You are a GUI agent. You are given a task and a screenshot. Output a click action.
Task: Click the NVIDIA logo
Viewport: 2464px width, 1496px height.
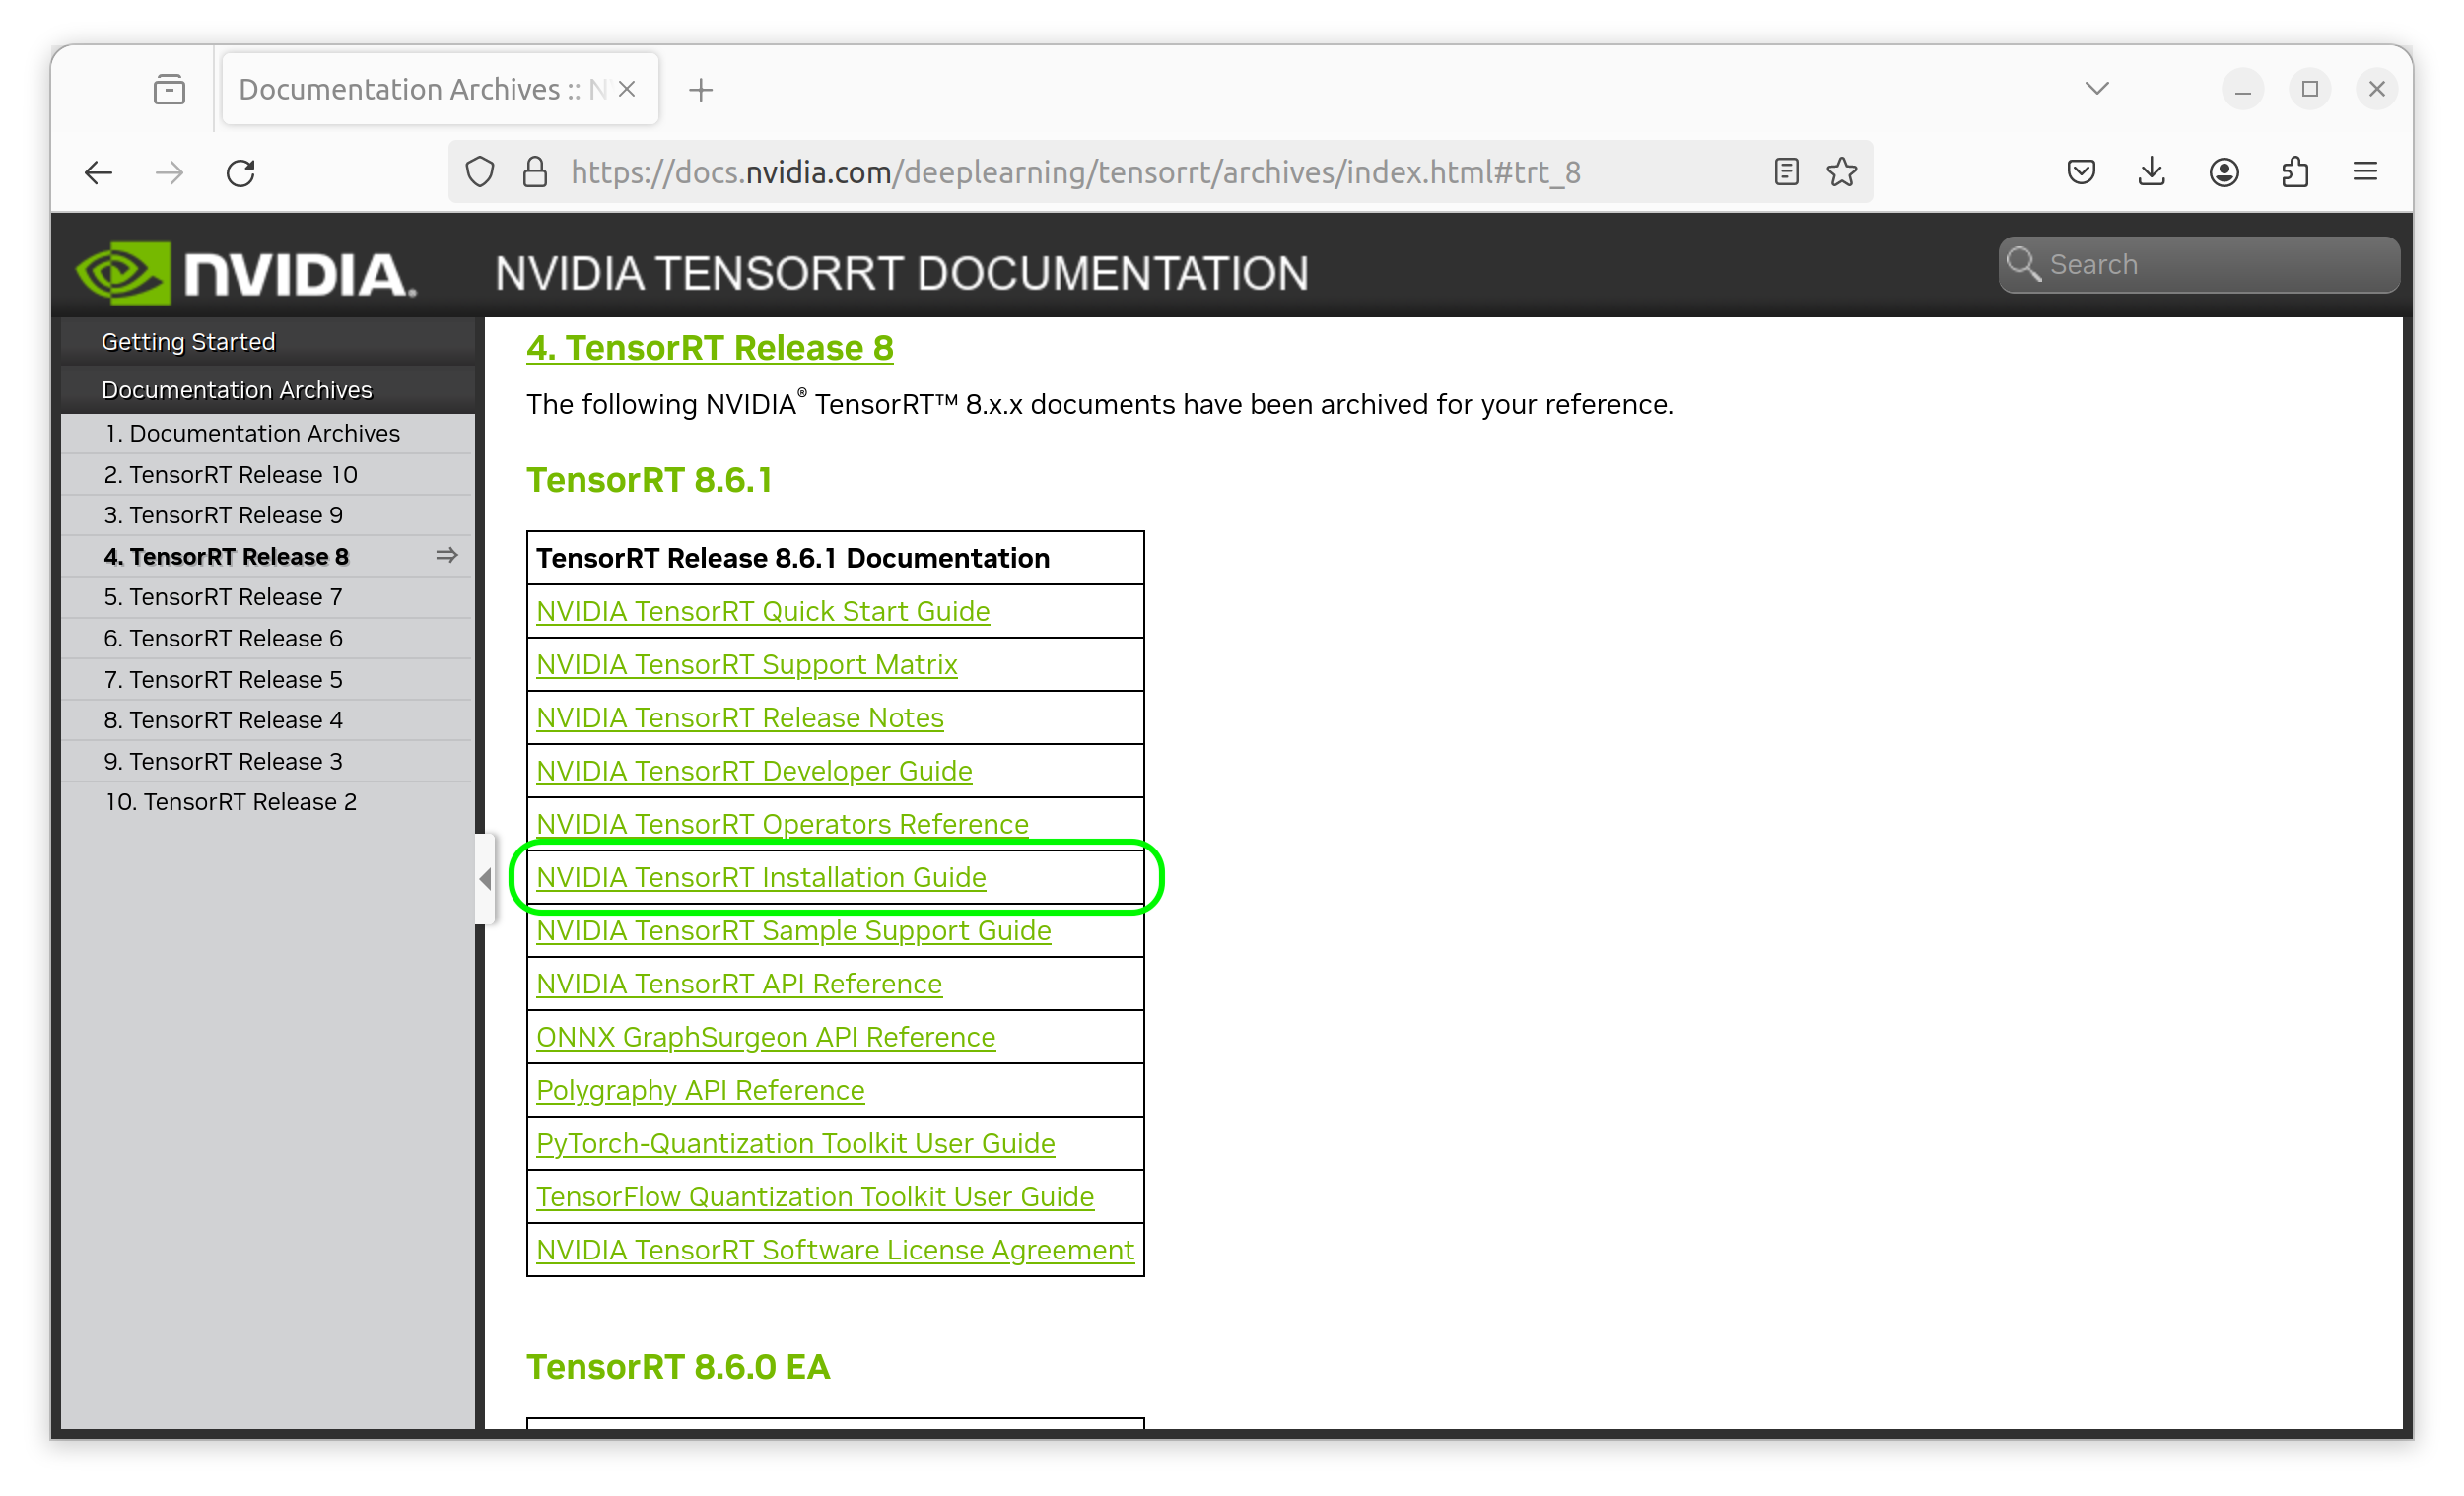pyautogui.click(x=246, y=272)
